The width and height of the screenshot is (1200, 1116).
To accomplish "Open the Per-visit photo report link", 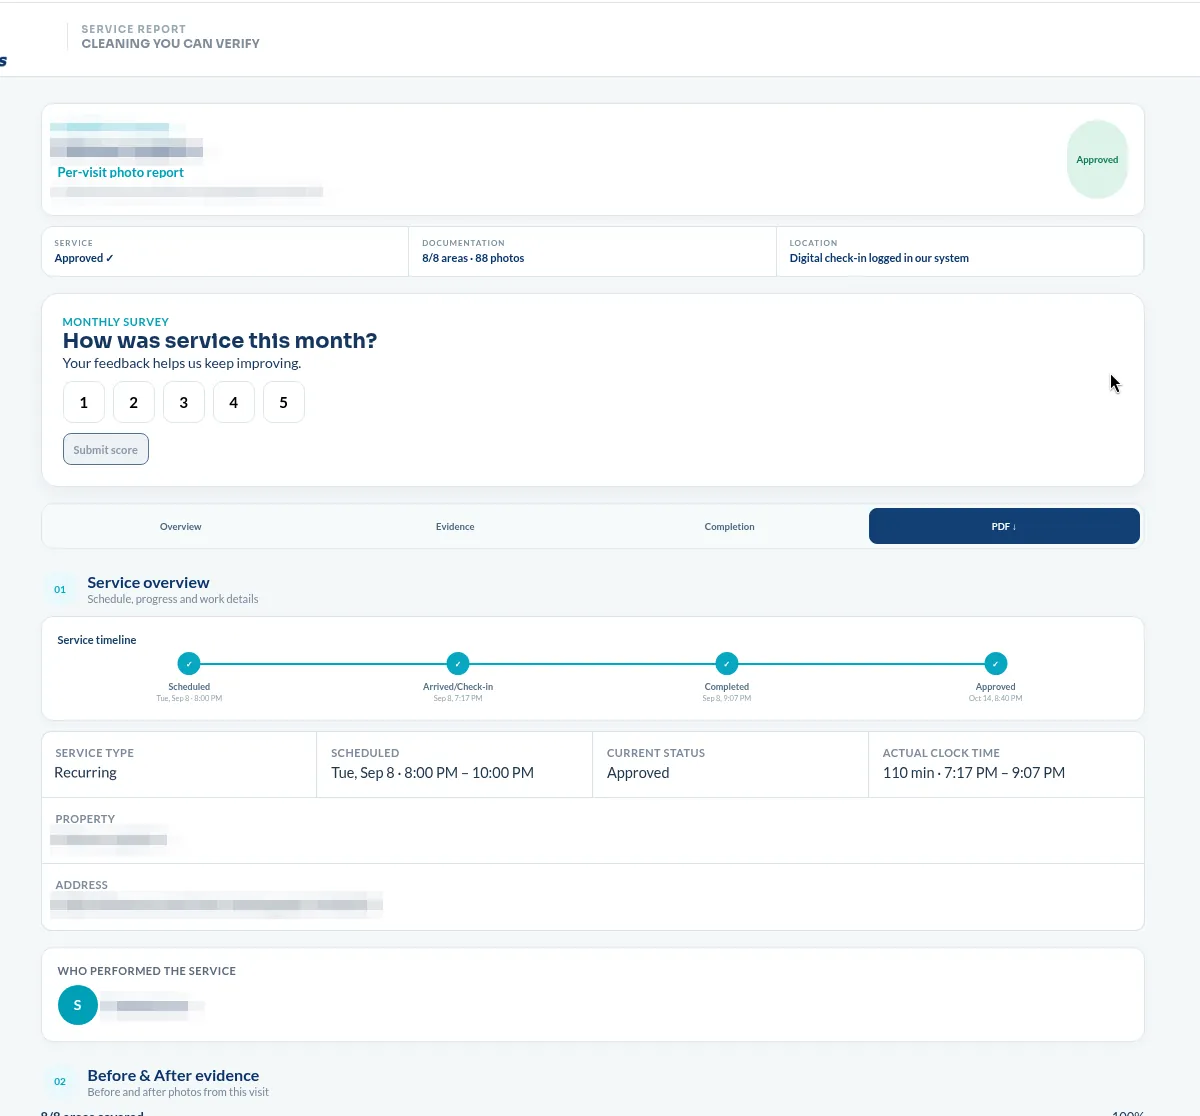I will [x=121, y=172].
